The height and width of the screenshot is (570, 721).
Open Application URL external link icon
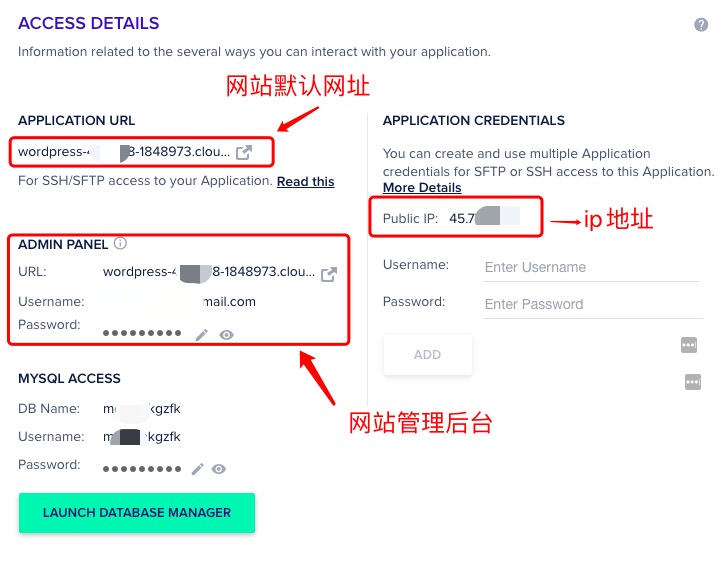tap(244, 152)
